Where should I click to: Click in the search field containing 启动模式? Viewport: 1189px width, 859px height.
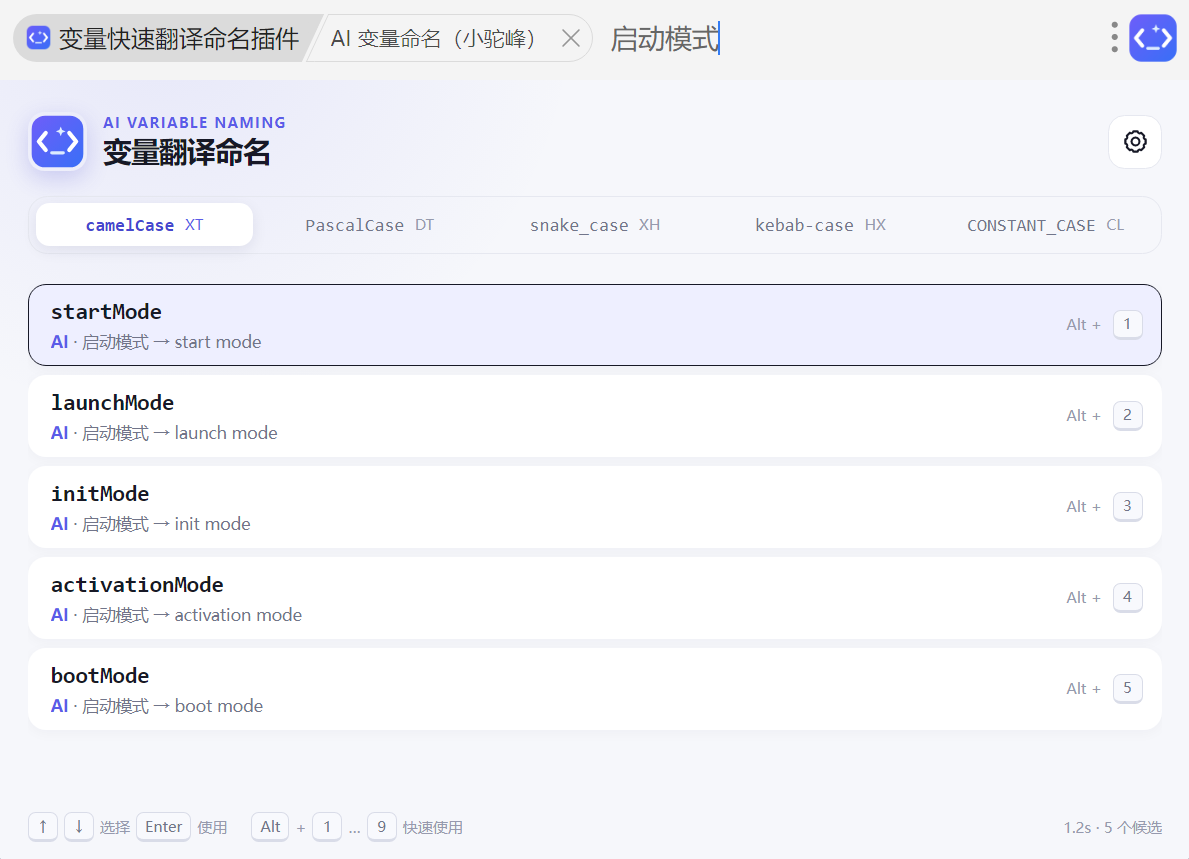point(849,38)
